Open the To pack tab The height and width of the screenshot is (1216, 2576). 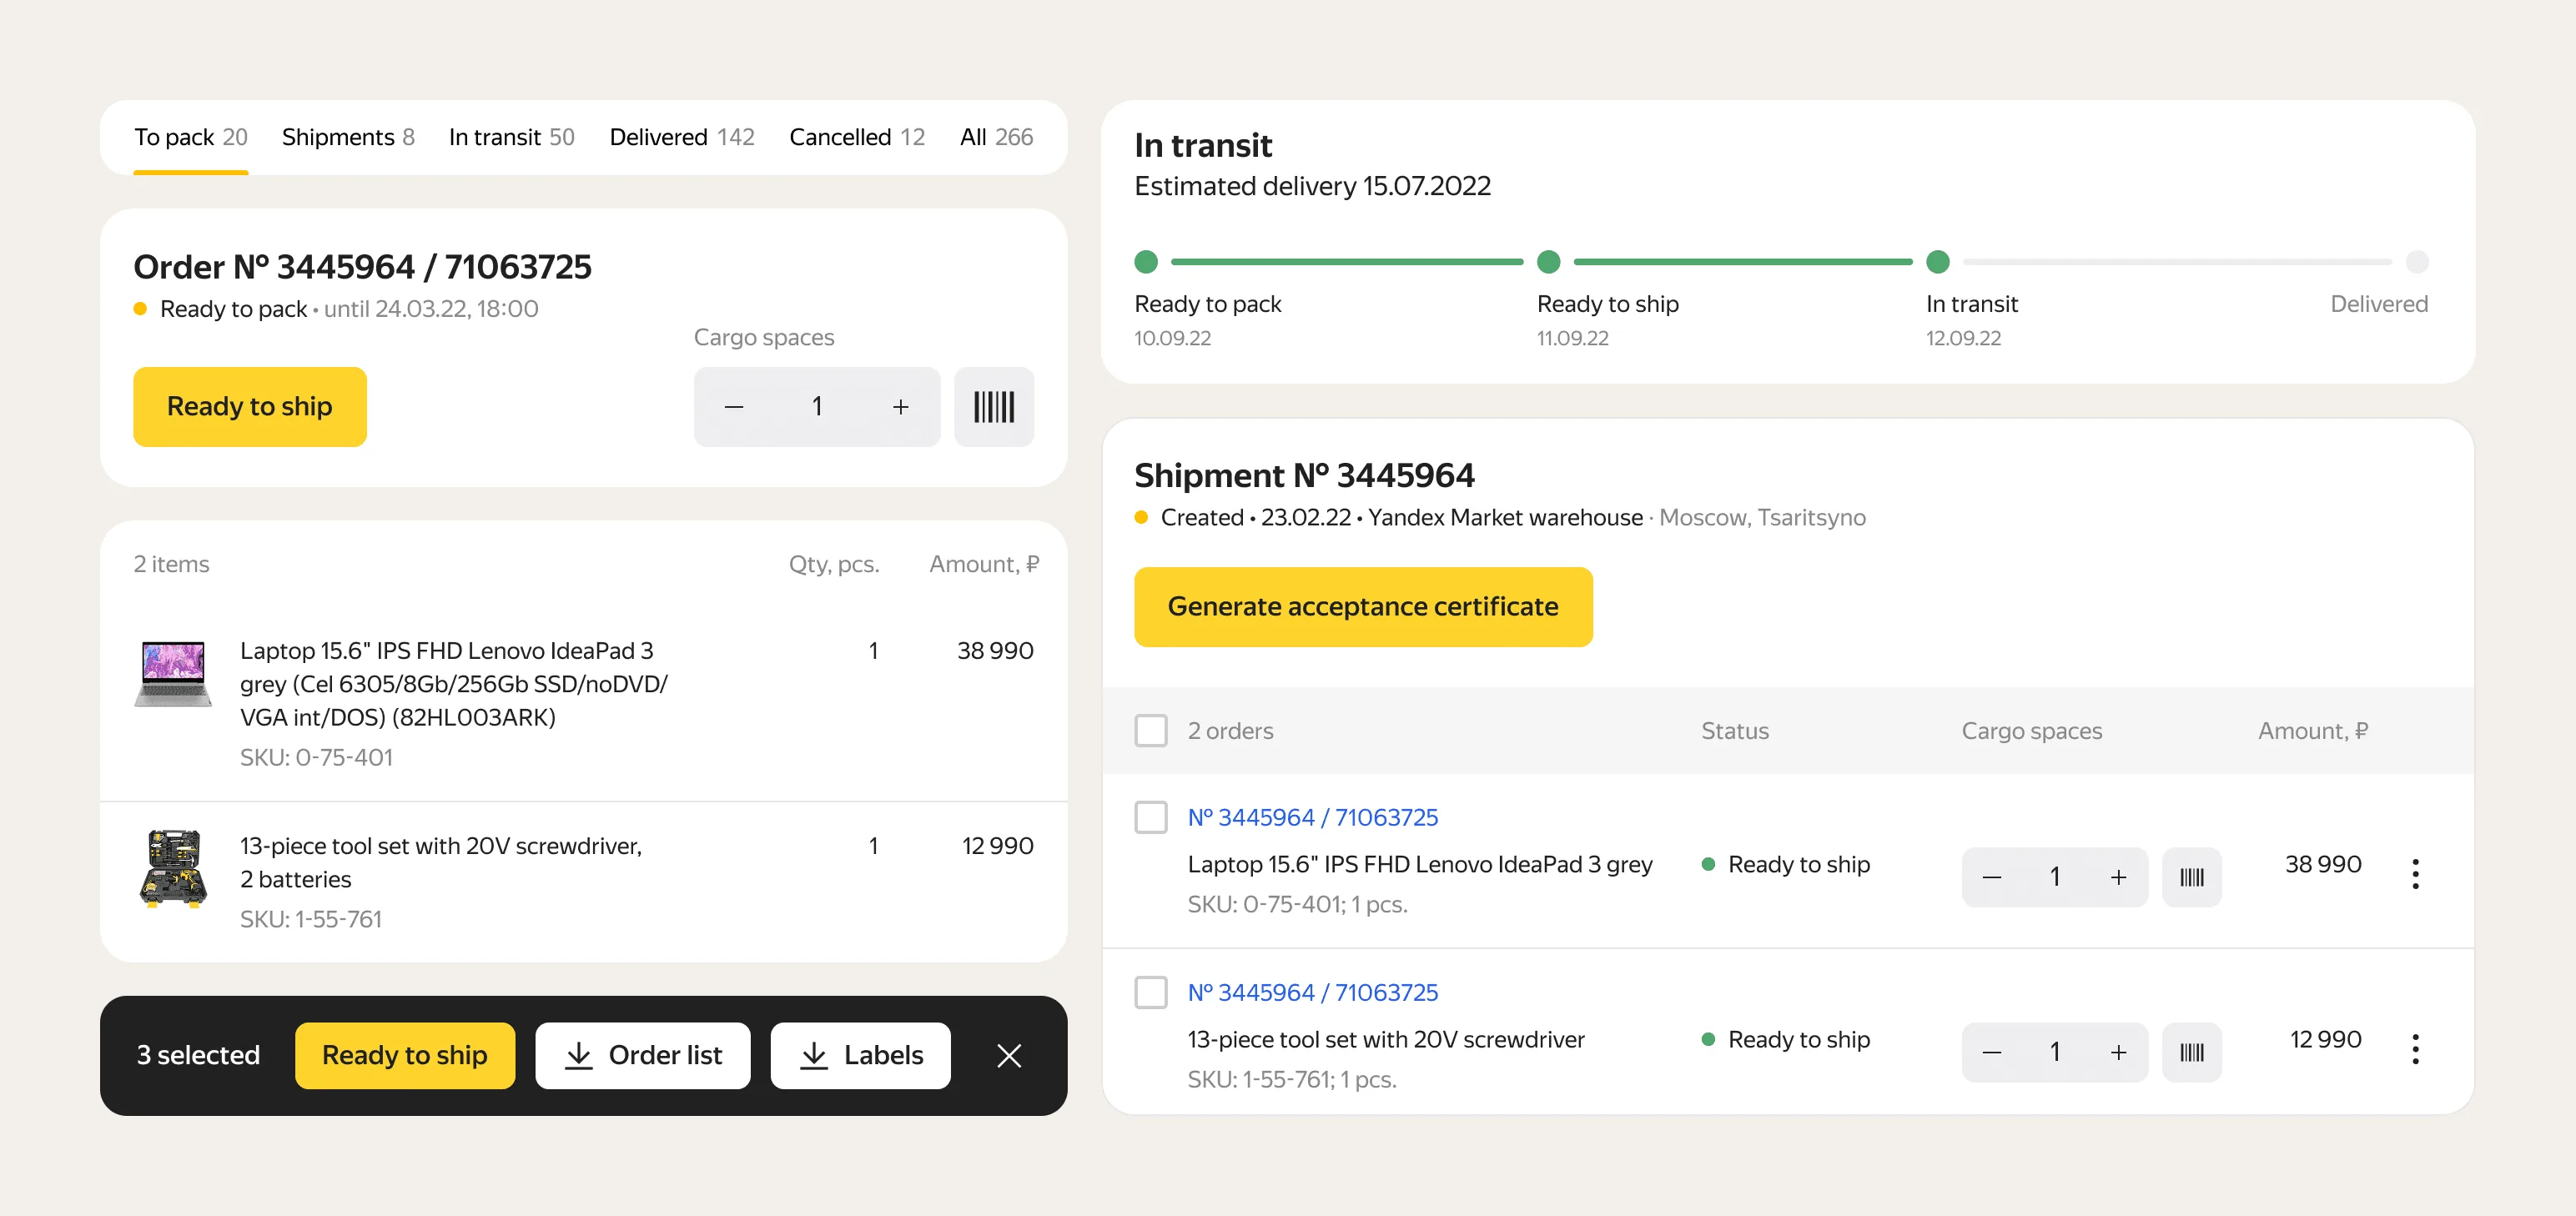(x=191, y=137)
